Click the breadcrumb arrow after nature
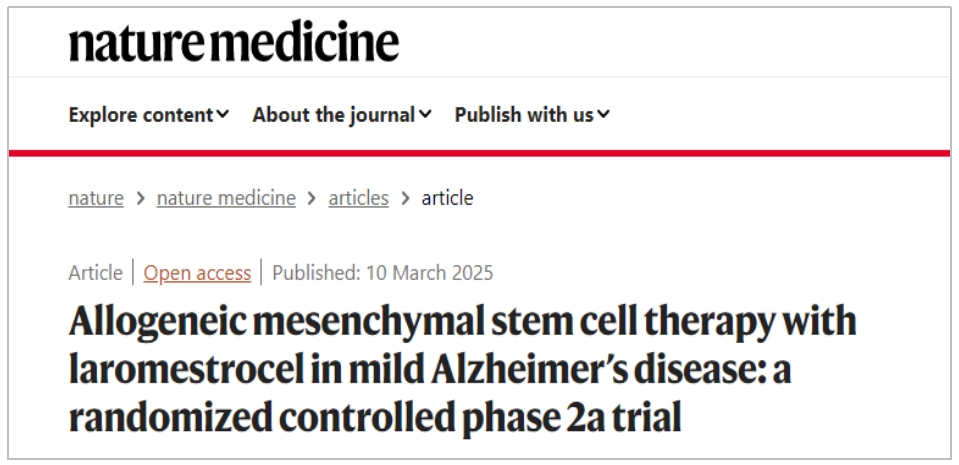 (140, 198)
